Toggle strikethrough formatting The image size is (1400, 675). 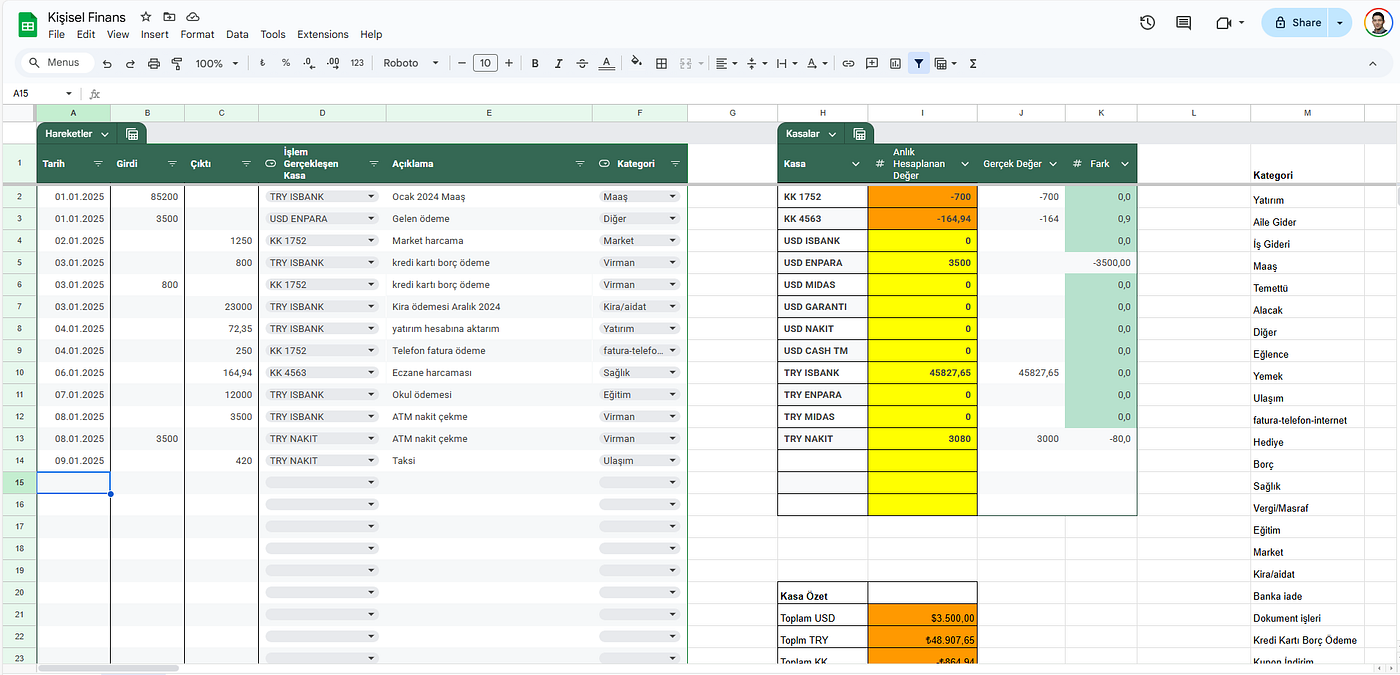click(x=582, y=63)
